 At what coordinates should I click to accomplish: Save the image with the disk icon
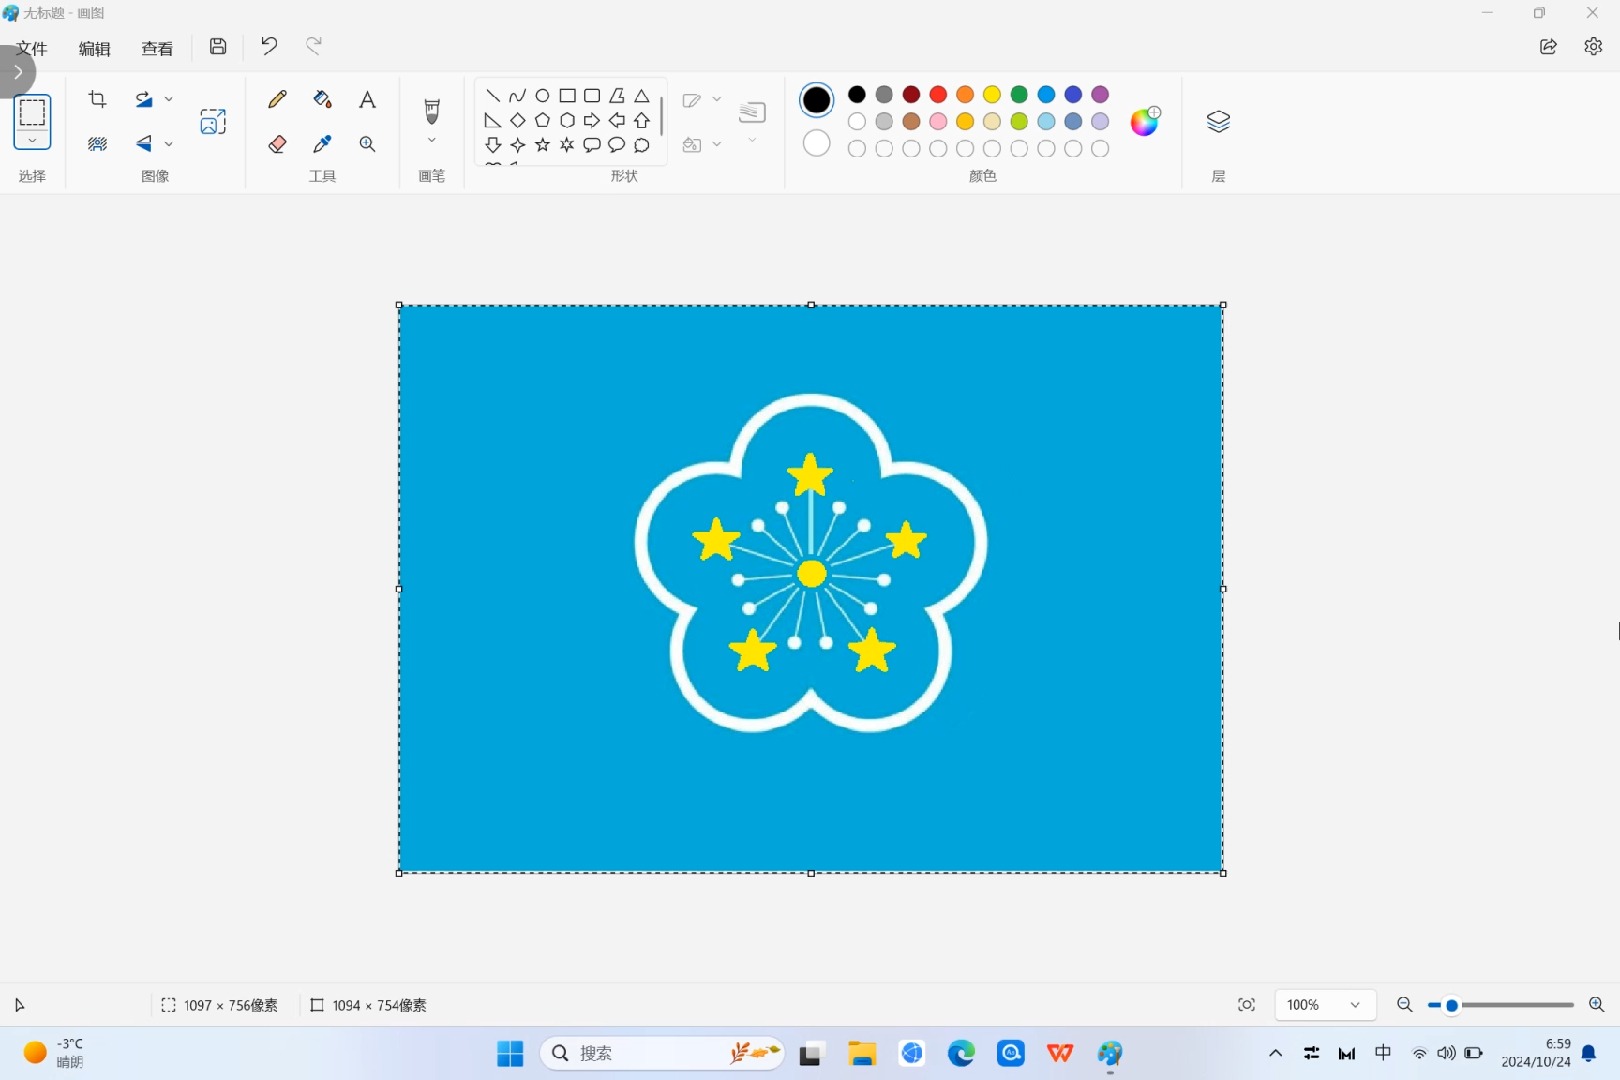tap(218, 46)
